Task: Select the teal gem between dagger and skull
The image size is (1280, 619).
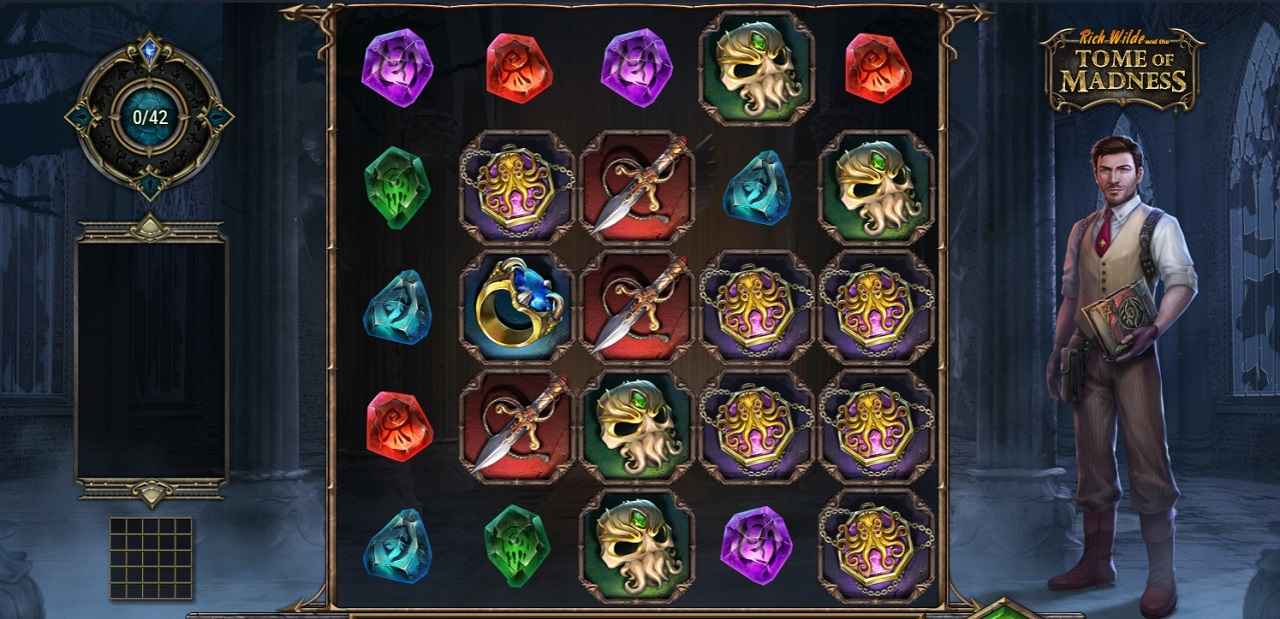Action: (757, 187)
